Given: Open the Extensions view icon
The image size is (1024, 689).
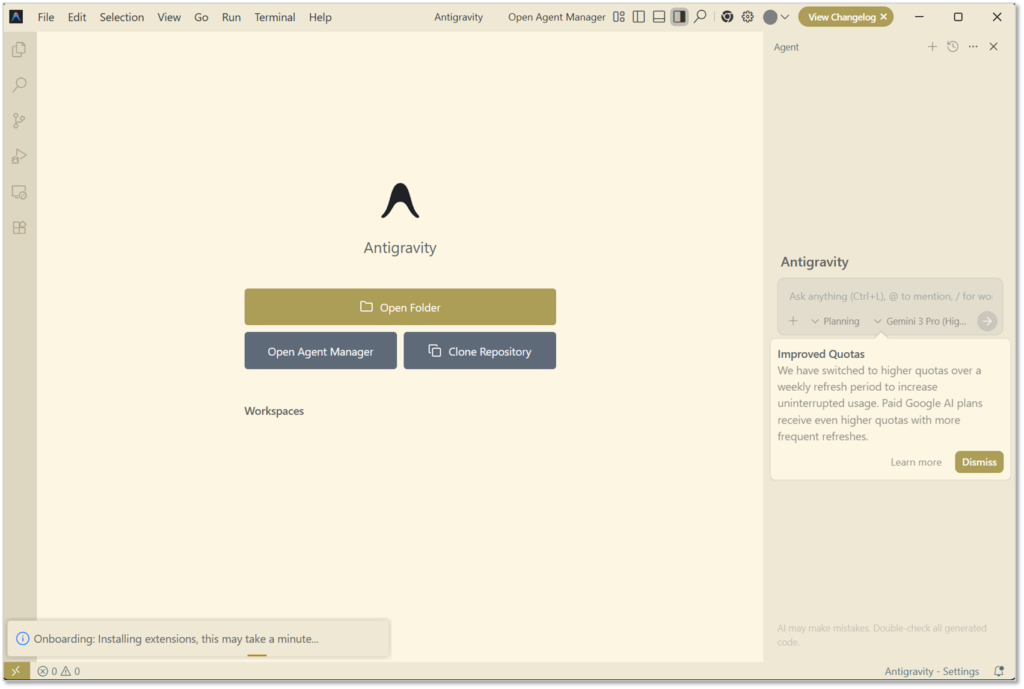Looking at the screenshot, I should tap(19, 227).
